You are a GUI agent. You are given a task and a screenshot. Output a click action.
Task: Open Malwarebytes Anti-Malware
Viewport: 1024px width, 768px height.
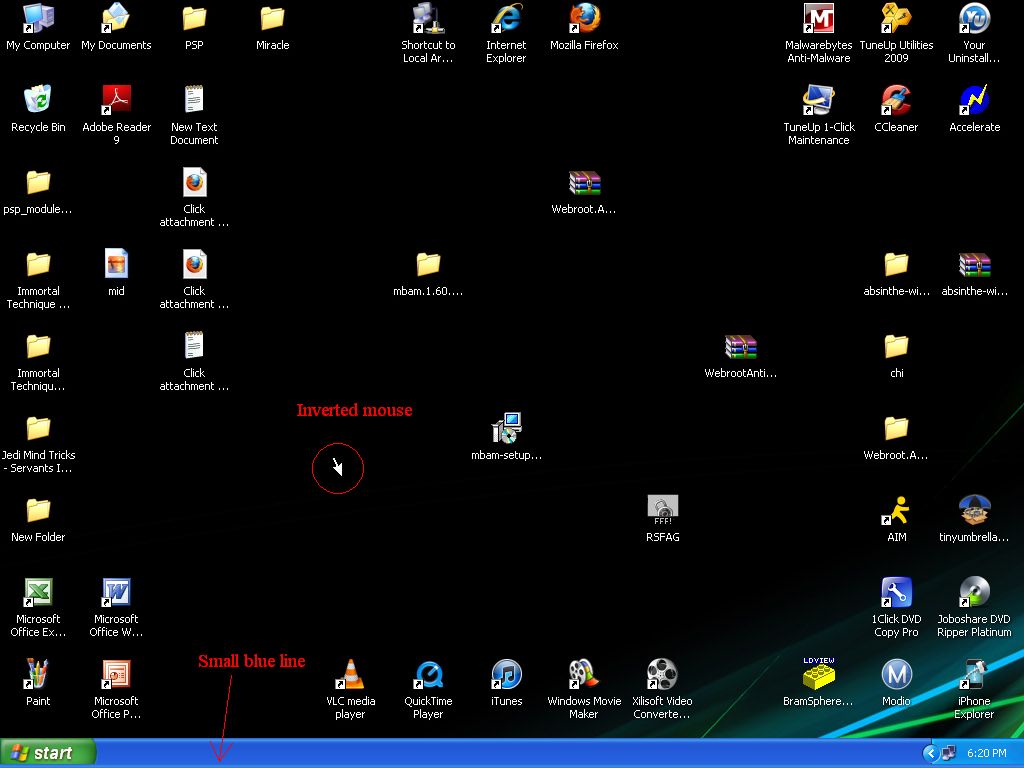pyautogui.click(x=819, y=20)
